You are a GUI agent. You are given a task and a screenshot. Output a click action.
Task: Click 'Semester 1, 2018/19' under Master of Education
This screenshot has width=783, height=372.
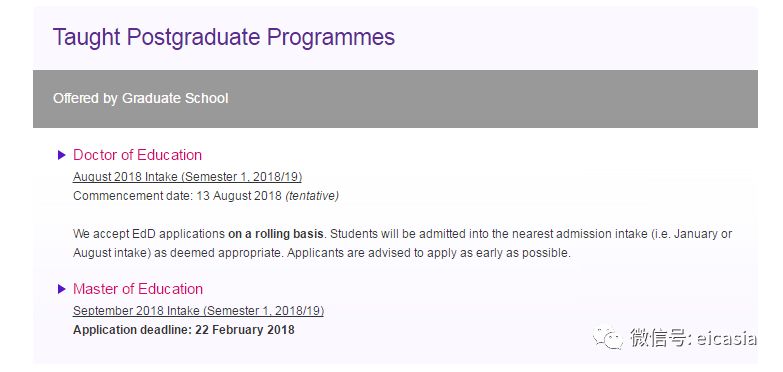coord(263,311)
